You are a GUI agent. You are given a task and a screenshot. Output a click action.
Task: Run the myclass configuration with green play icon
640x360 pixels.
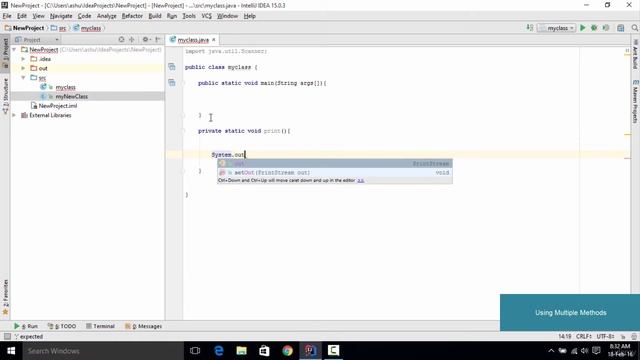(x=582, y=28)
